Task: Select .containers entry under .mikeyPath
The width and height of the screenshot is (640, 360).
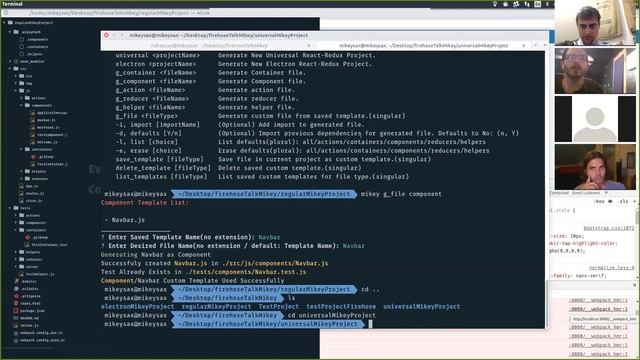Action: pyautogui.click(x=37, y=47)
